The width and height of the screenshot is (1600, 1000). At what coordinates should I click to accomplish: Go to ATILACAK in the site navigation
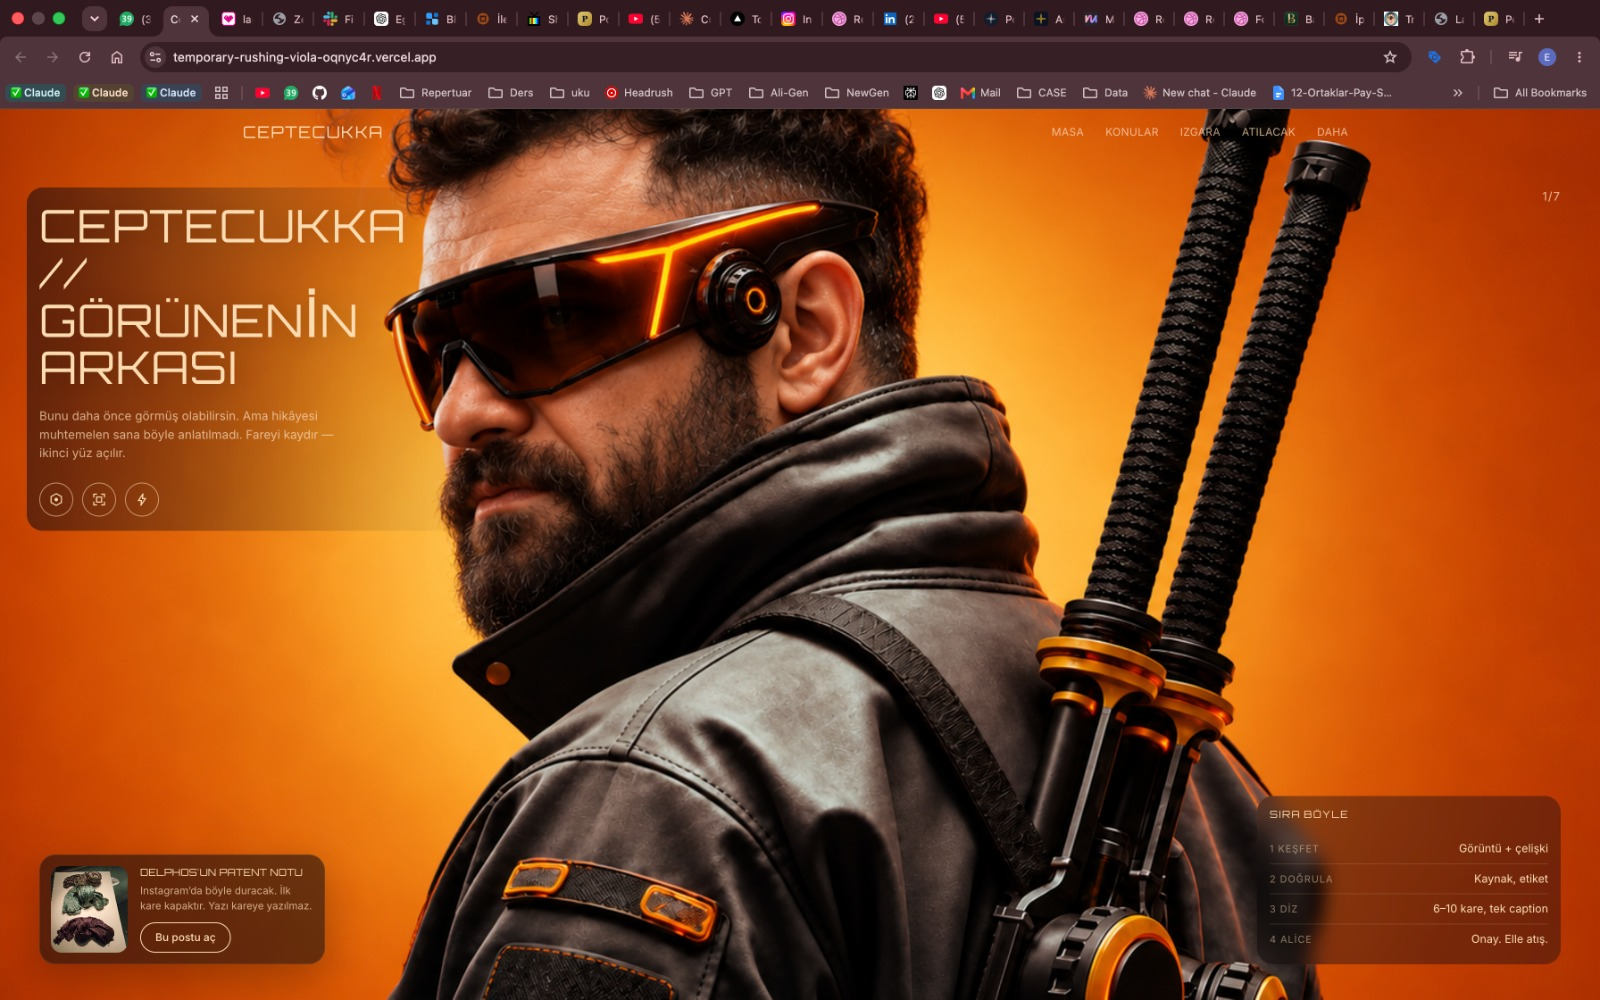(x=1268, y=132)
